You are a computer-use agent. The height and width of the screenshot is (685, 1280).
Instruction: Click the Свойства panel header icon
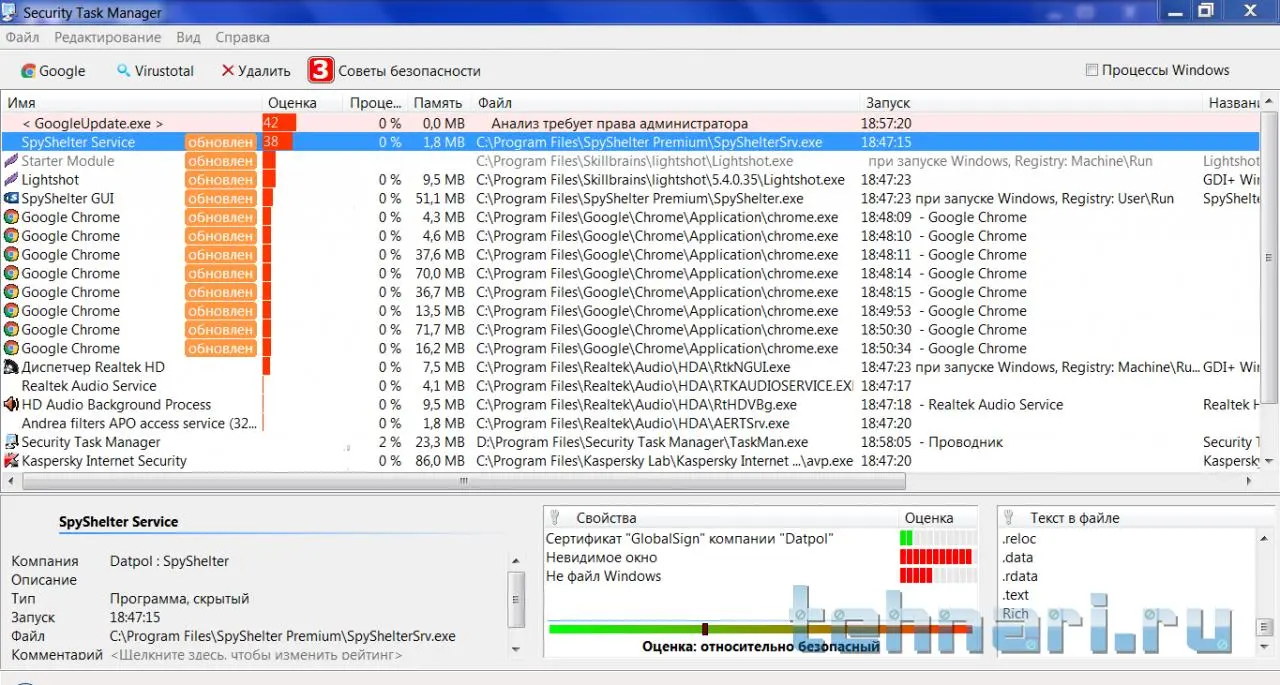557,518
